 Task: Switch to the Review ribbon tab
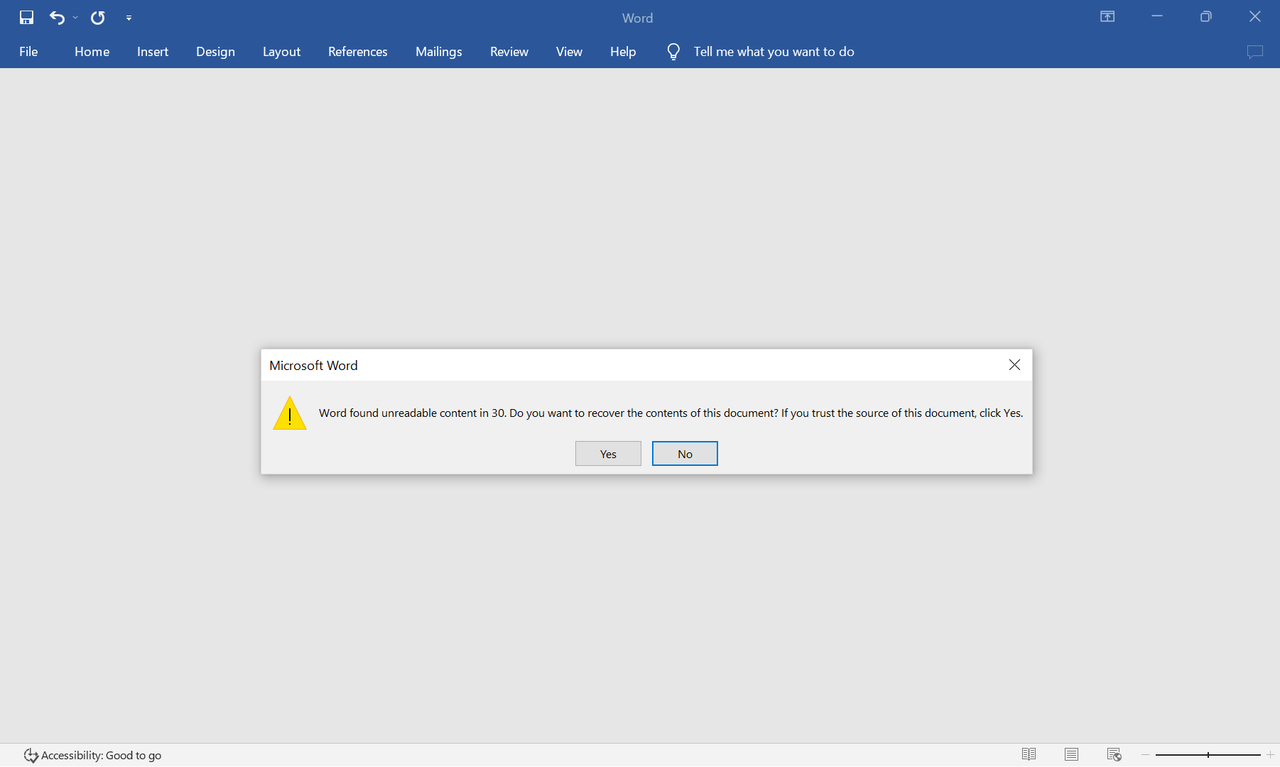[x=508, y=51]
